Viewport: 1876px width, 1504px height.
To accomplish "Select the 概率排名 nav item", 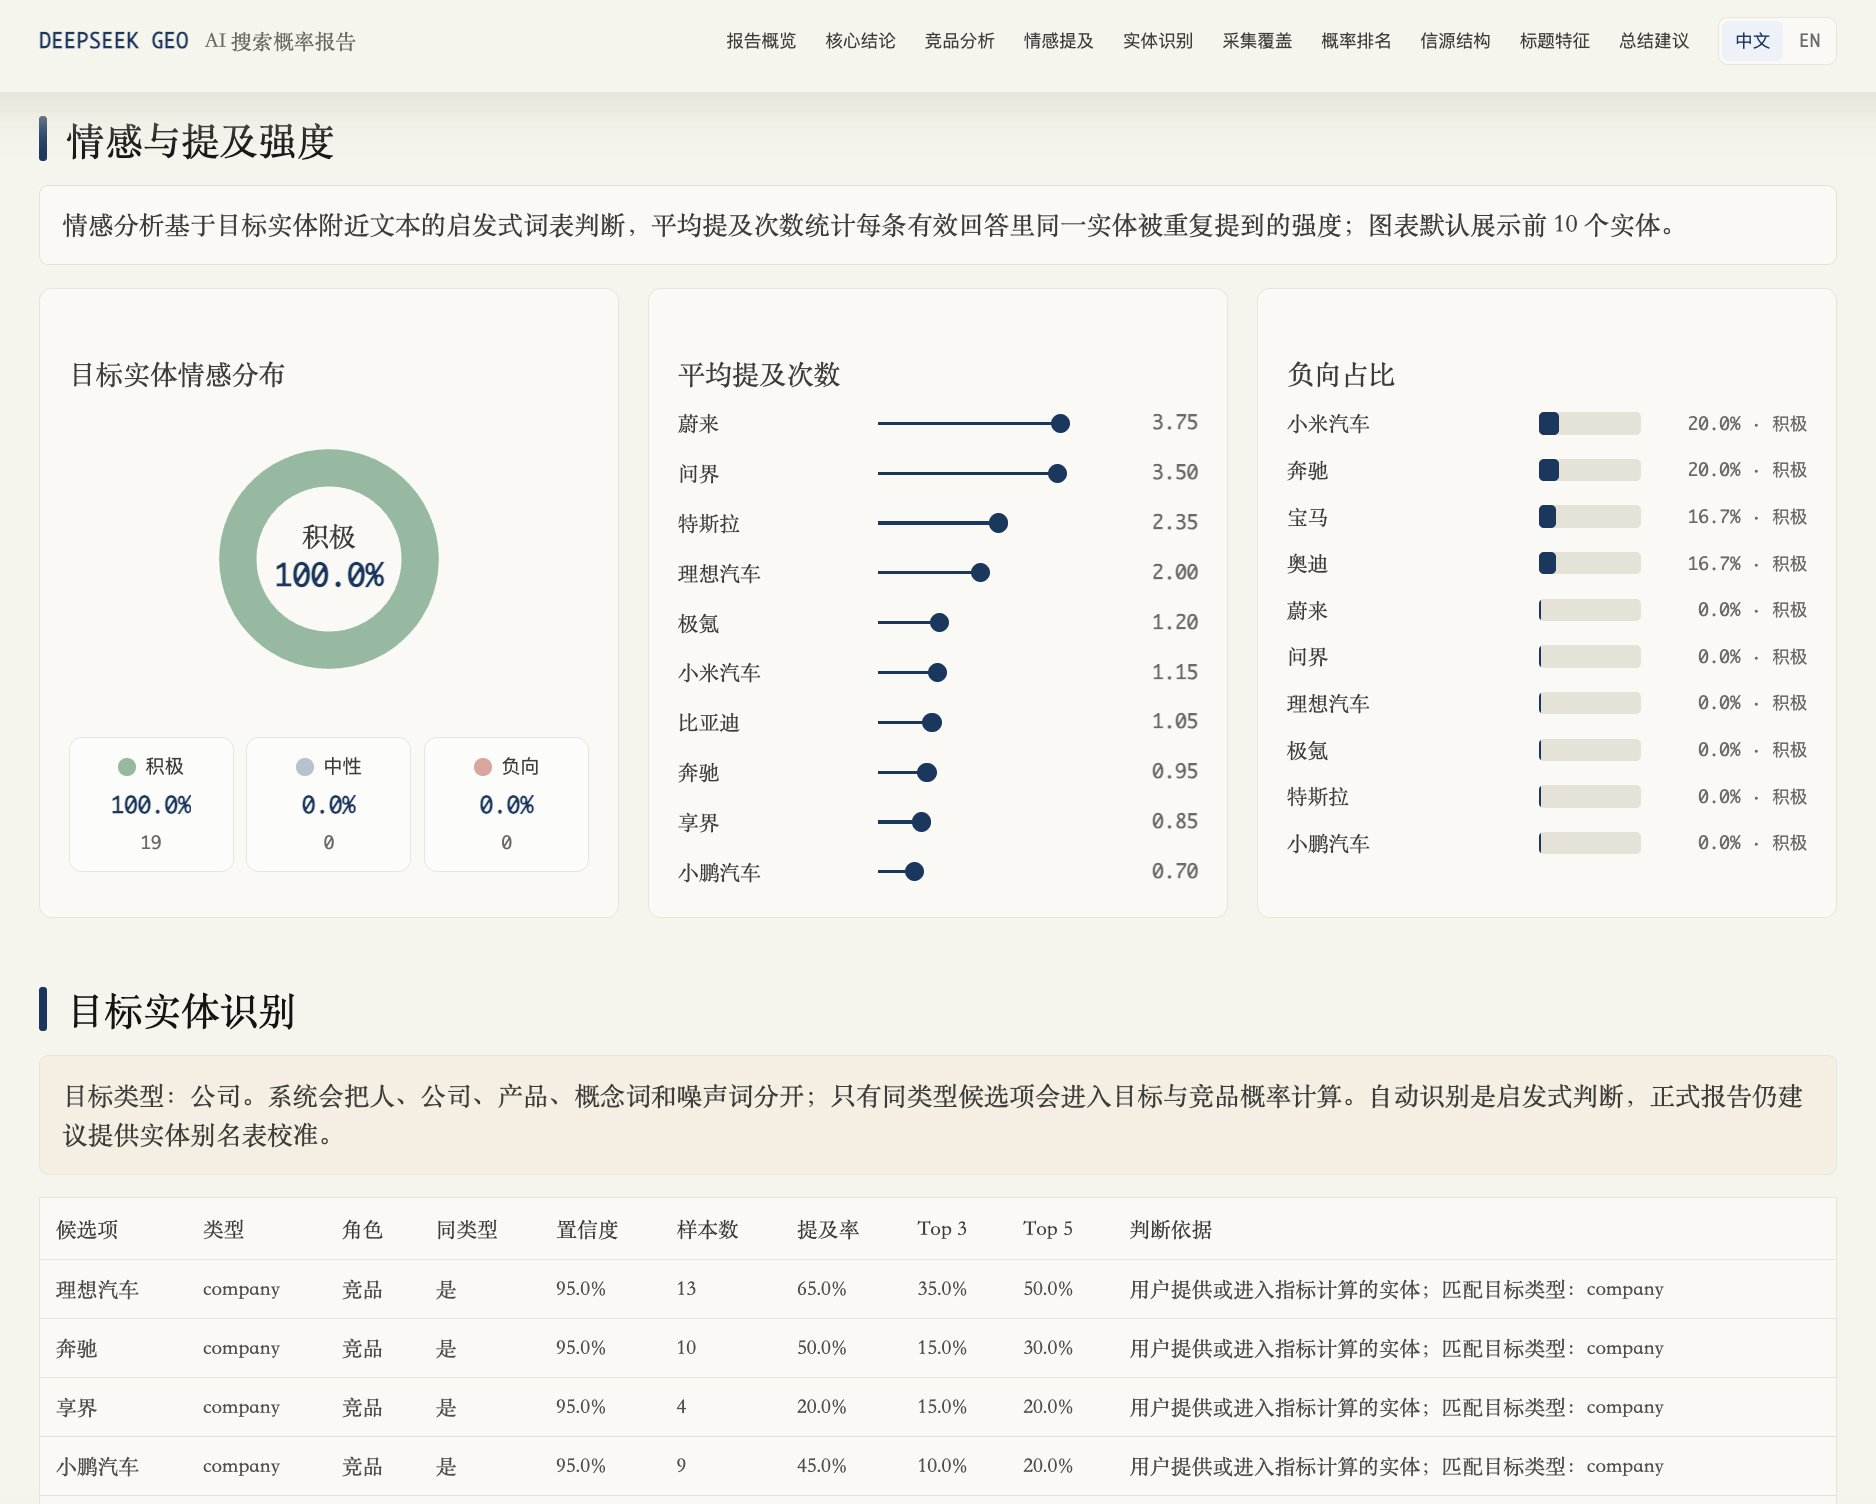I will pos(1356,41).
